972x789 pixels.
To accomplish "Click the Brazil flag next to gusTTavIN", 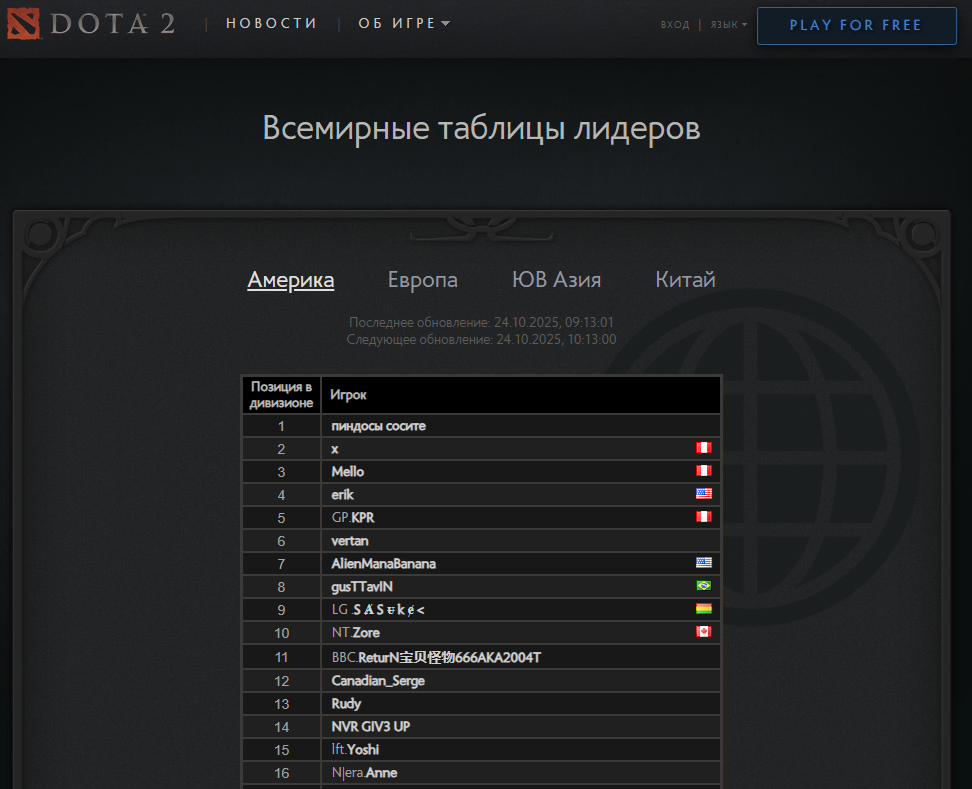I will coord(703,586).
